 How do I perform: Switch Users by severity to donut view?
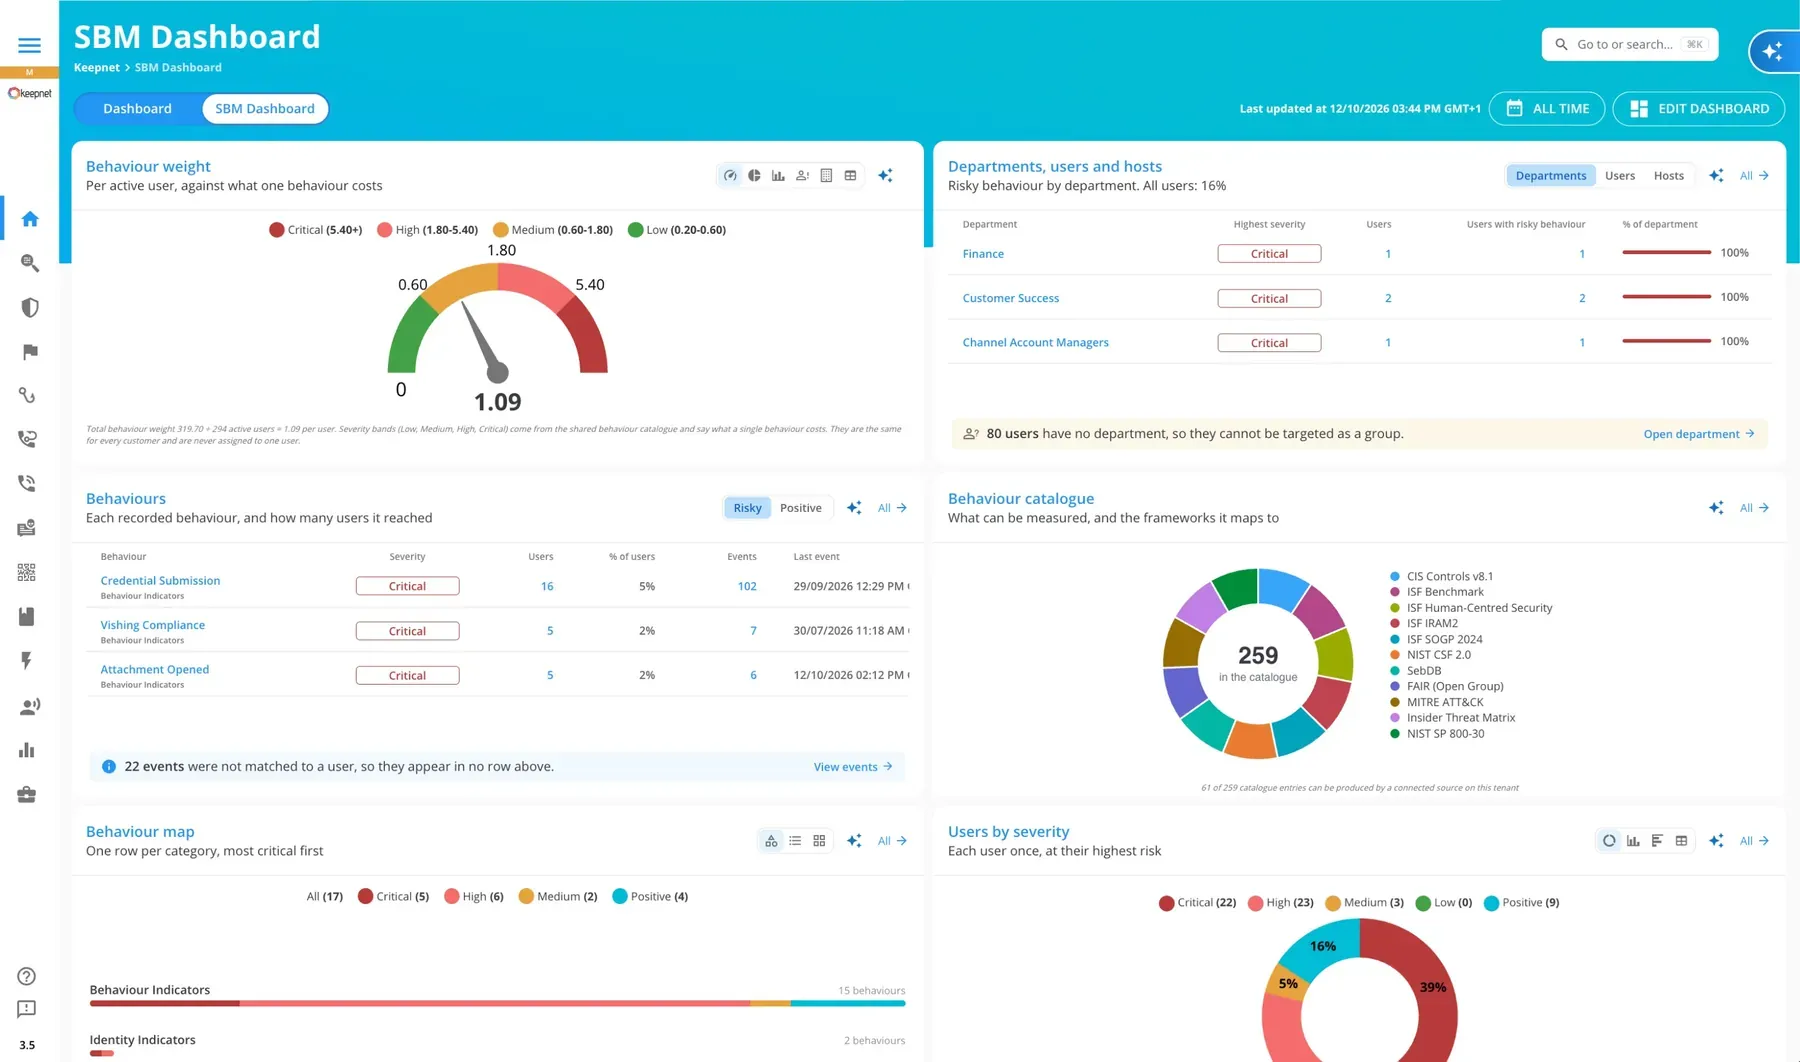pyautogui.click(x=1609, y=841)
